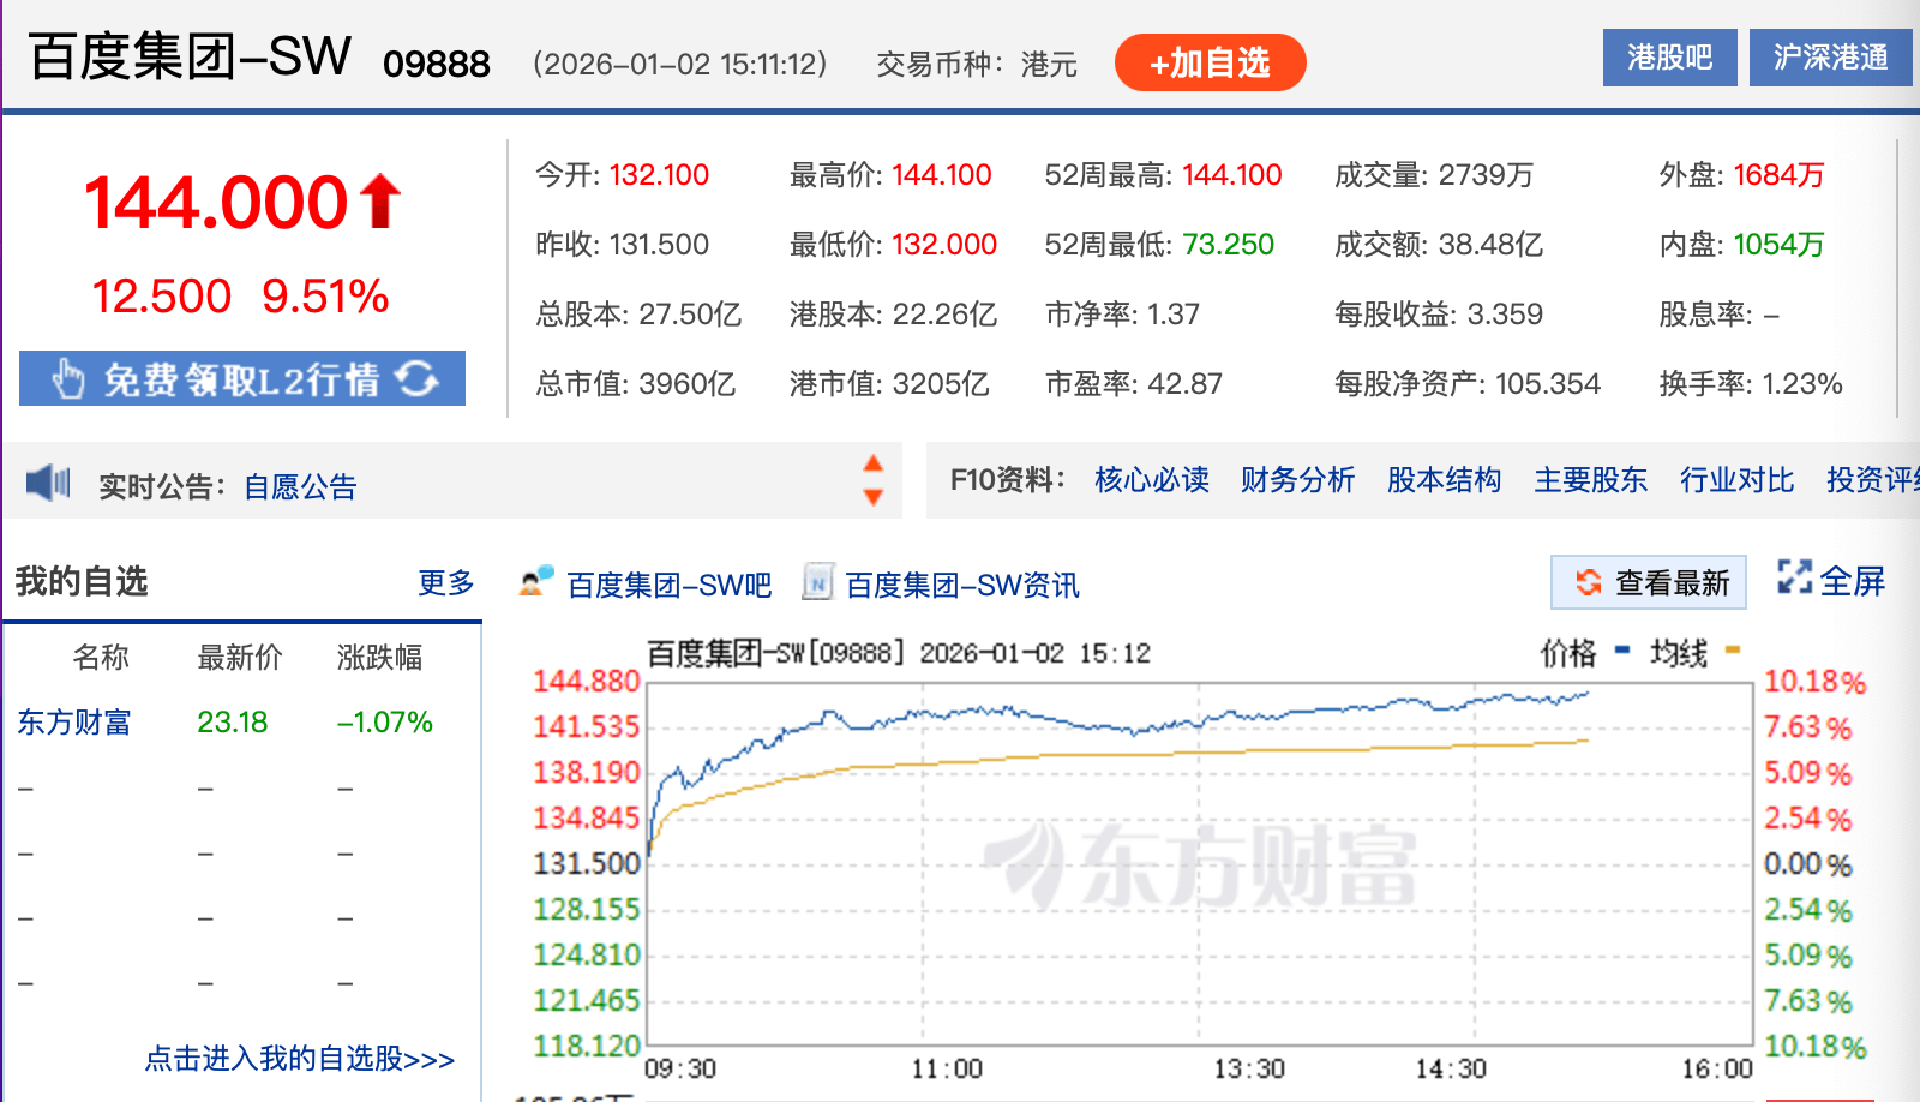Screen dimensions: 1920x1102
Task: Click the circular refresh icon inside L2行情 button
Action: [422, 379]
